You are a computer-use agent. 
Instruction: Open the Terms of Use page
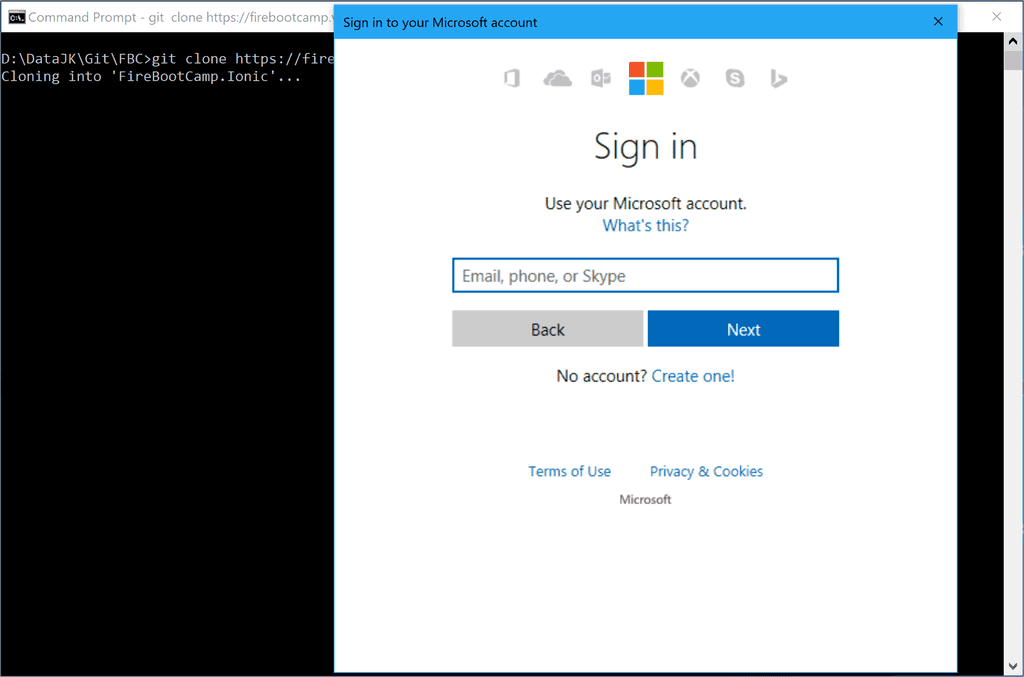coord(569,471)
